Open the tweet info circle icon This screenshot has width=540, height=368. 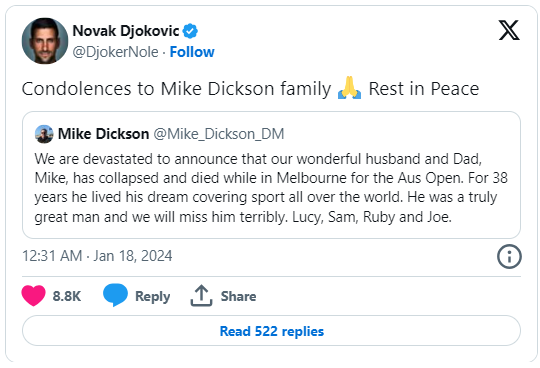click(x=509, y=256)
